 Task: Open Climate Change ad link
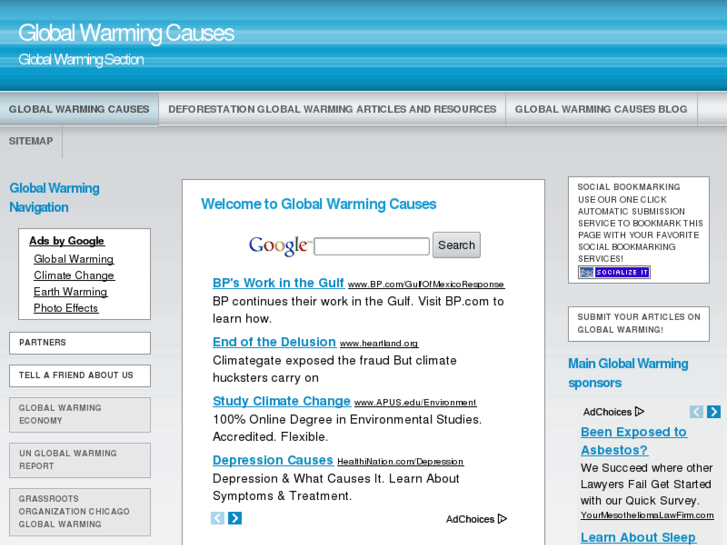(x=74, y=275)
